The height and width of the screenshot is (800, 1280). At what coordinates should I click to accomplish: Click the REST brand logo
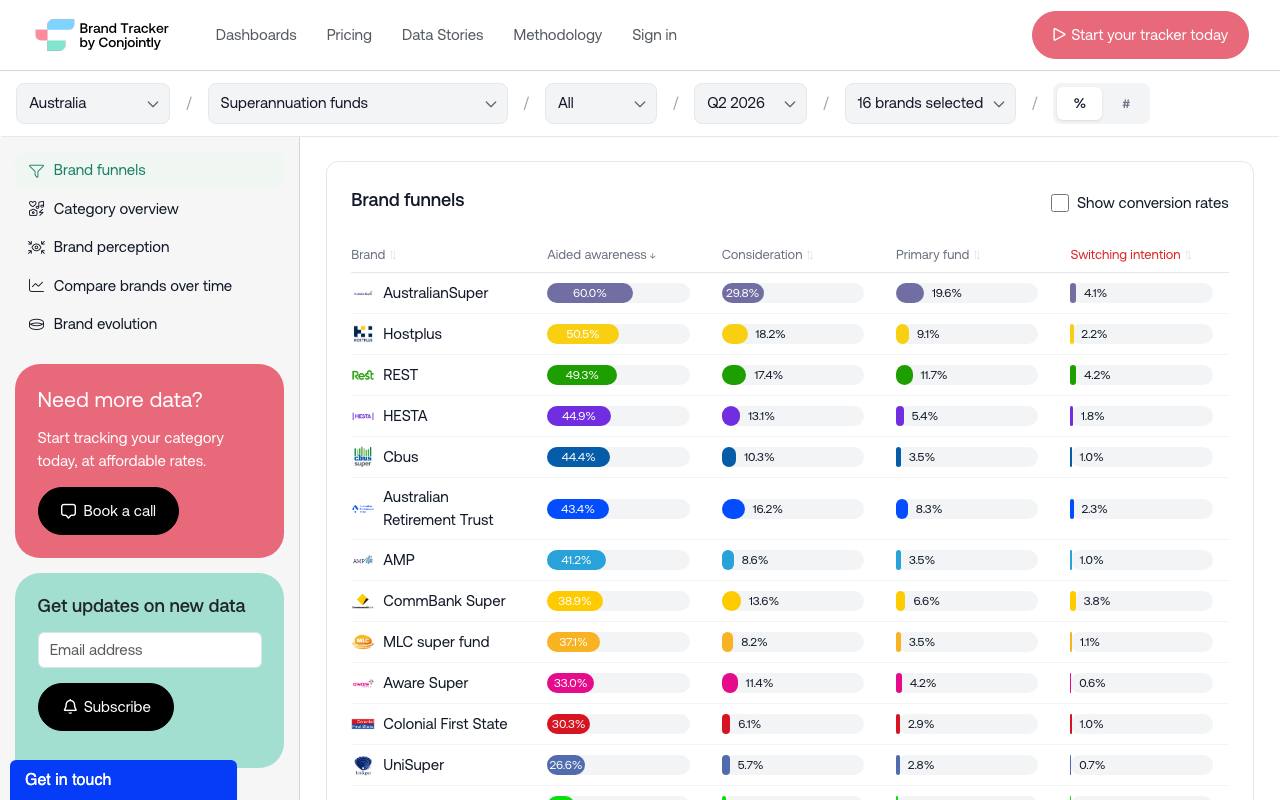click(363, 375)
